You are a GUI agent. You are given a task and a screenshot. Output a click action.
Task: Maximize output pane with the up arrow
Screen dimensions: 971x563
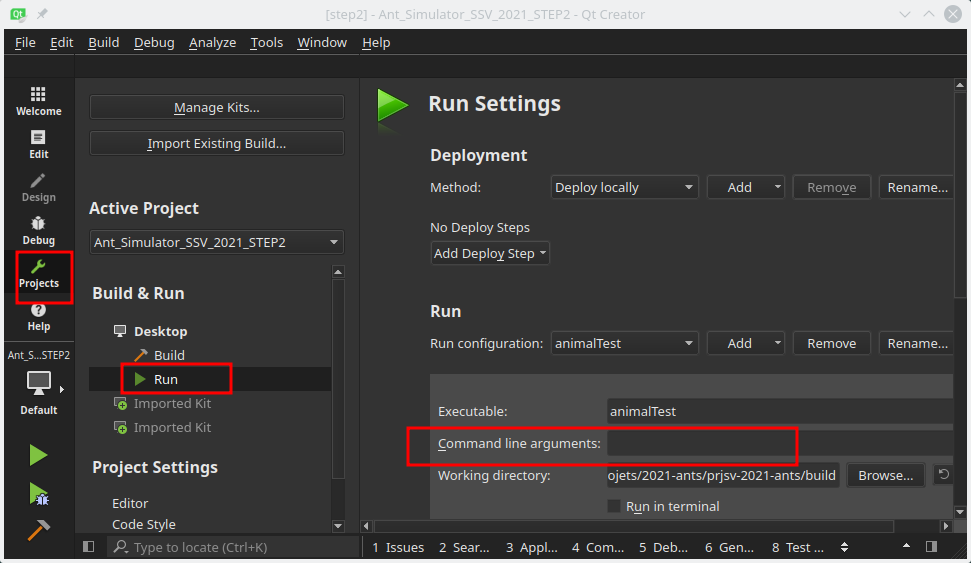click(907, 546)
